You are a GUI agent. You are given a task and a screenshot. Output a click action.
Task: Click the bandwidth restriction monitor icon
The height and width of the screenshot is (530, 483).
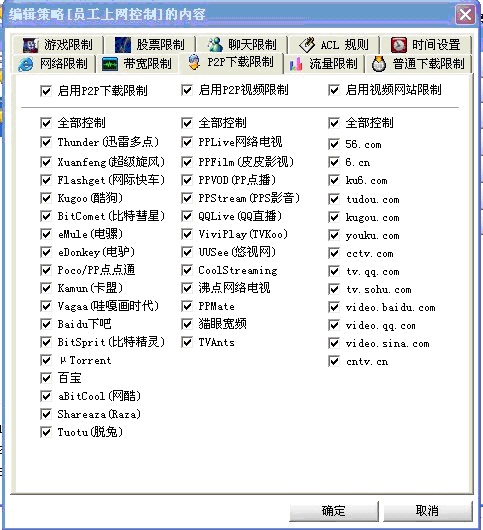(110, 64)
